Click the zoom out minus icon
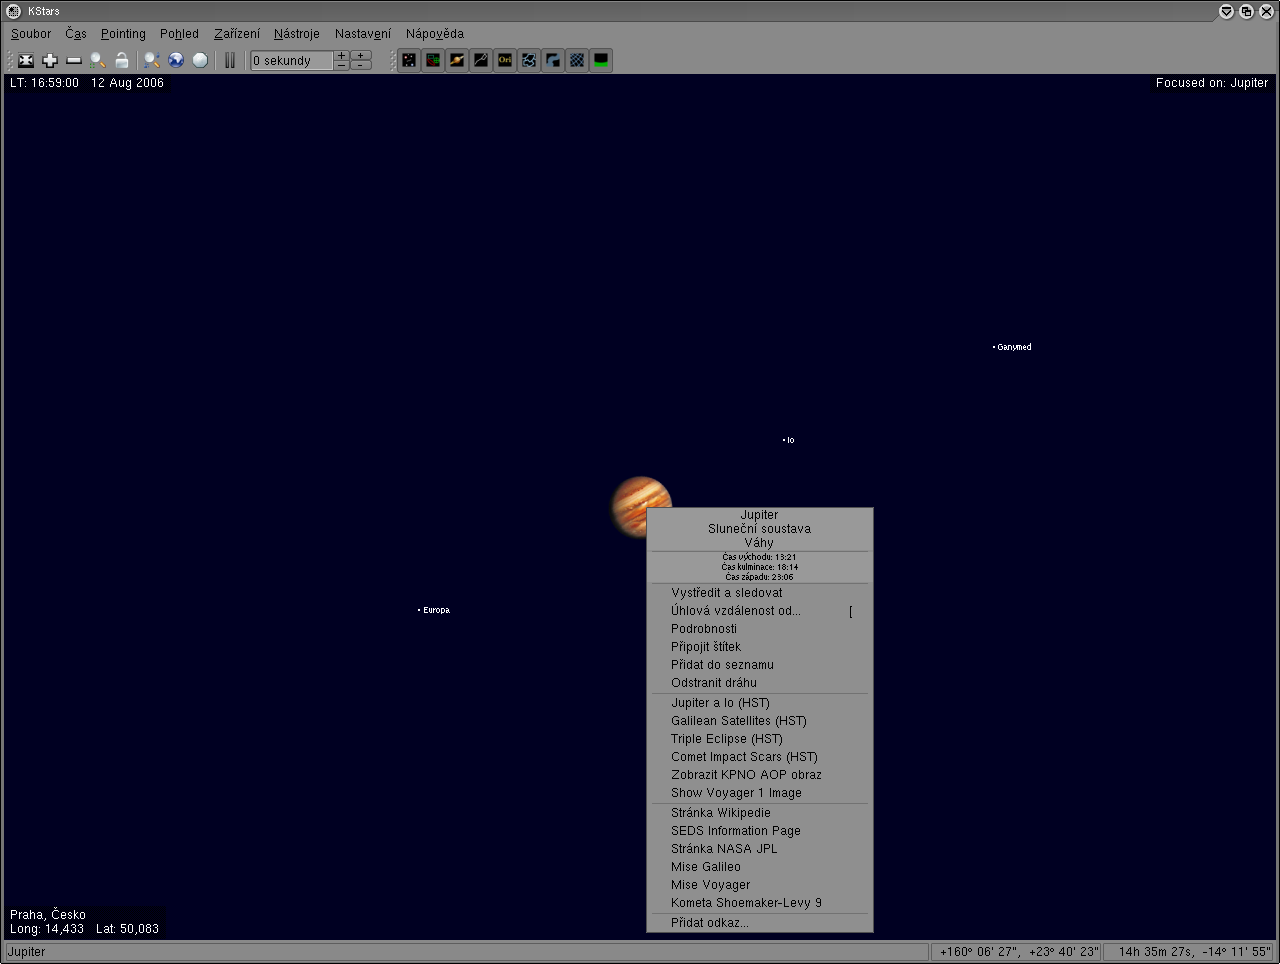 coord(74,61)
